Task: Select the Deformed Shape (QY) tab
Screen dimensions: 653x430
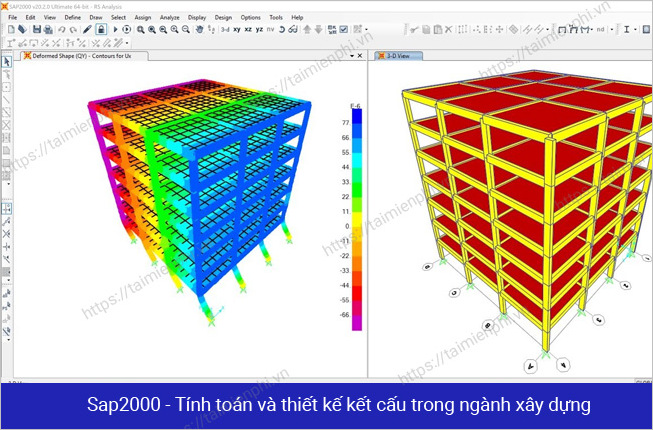Action: pos(85,56)
